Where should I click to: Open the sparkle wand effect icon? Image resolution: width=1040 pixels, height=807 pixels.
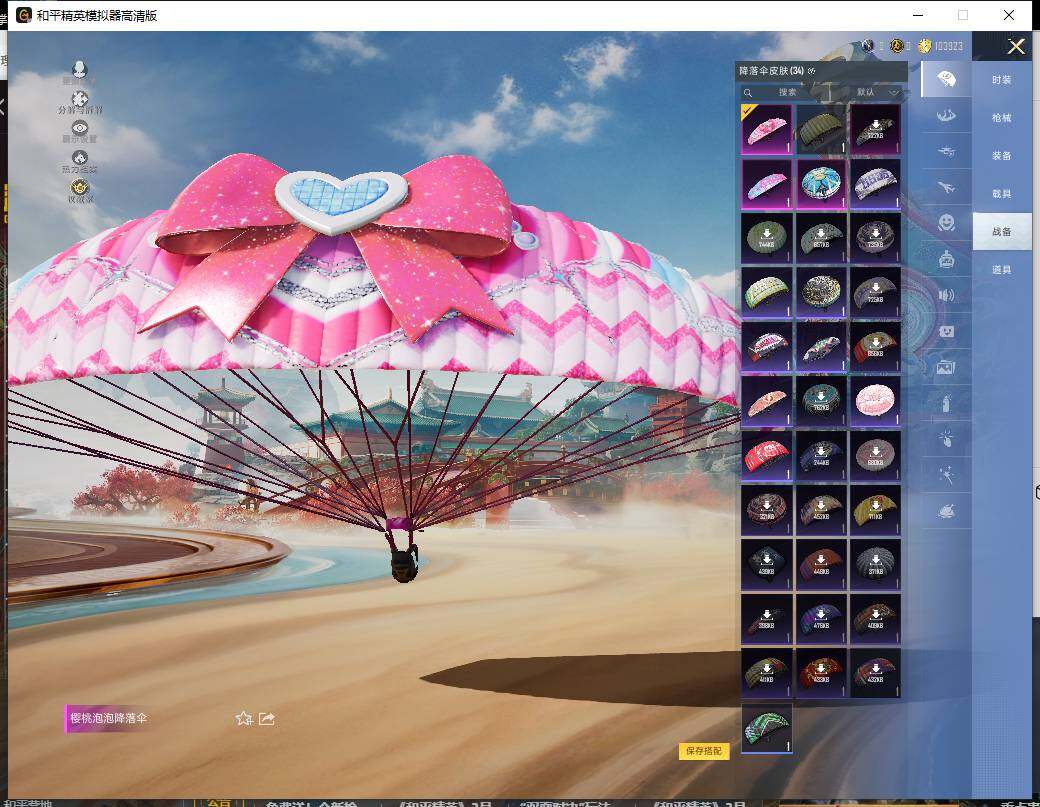click(x=946, y=474)
